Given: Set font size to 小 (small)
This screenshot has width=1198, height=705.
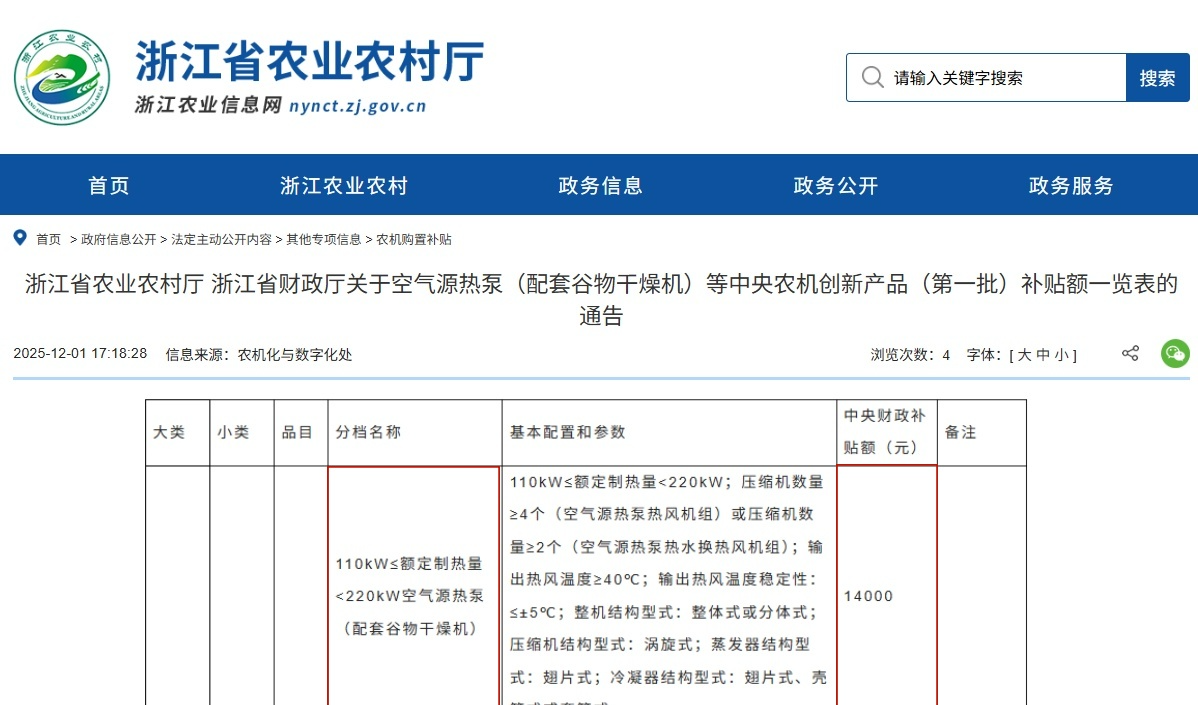Looking at the screenshot, I should 1060,355.
